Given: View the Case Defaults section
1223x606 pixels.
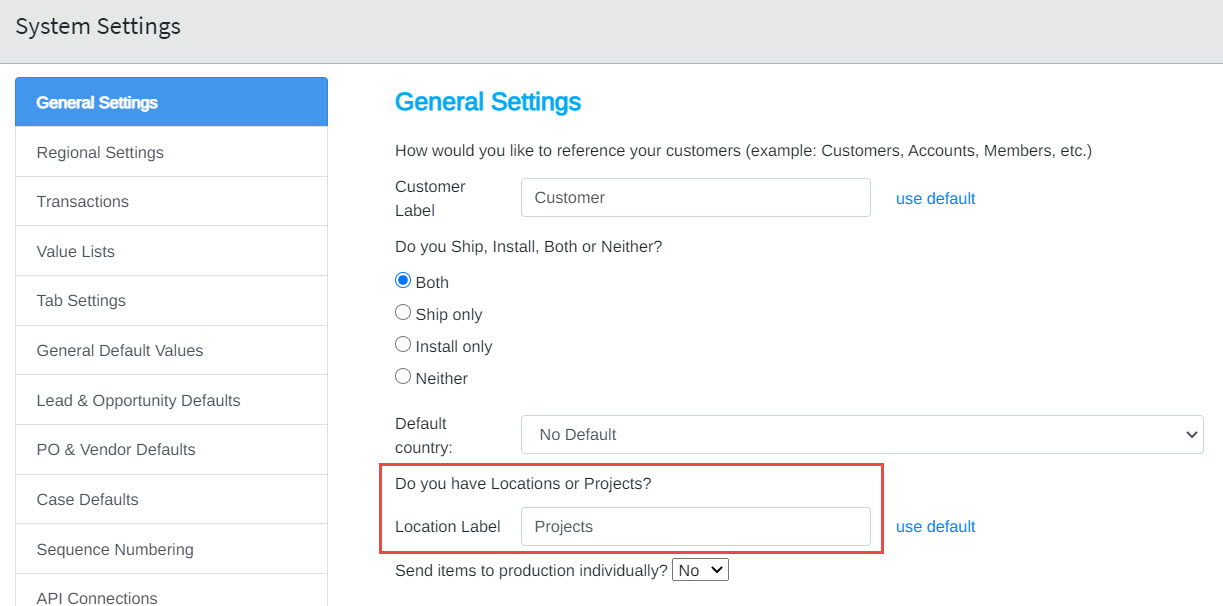Looking at the screenshot, I should [85, 499].
